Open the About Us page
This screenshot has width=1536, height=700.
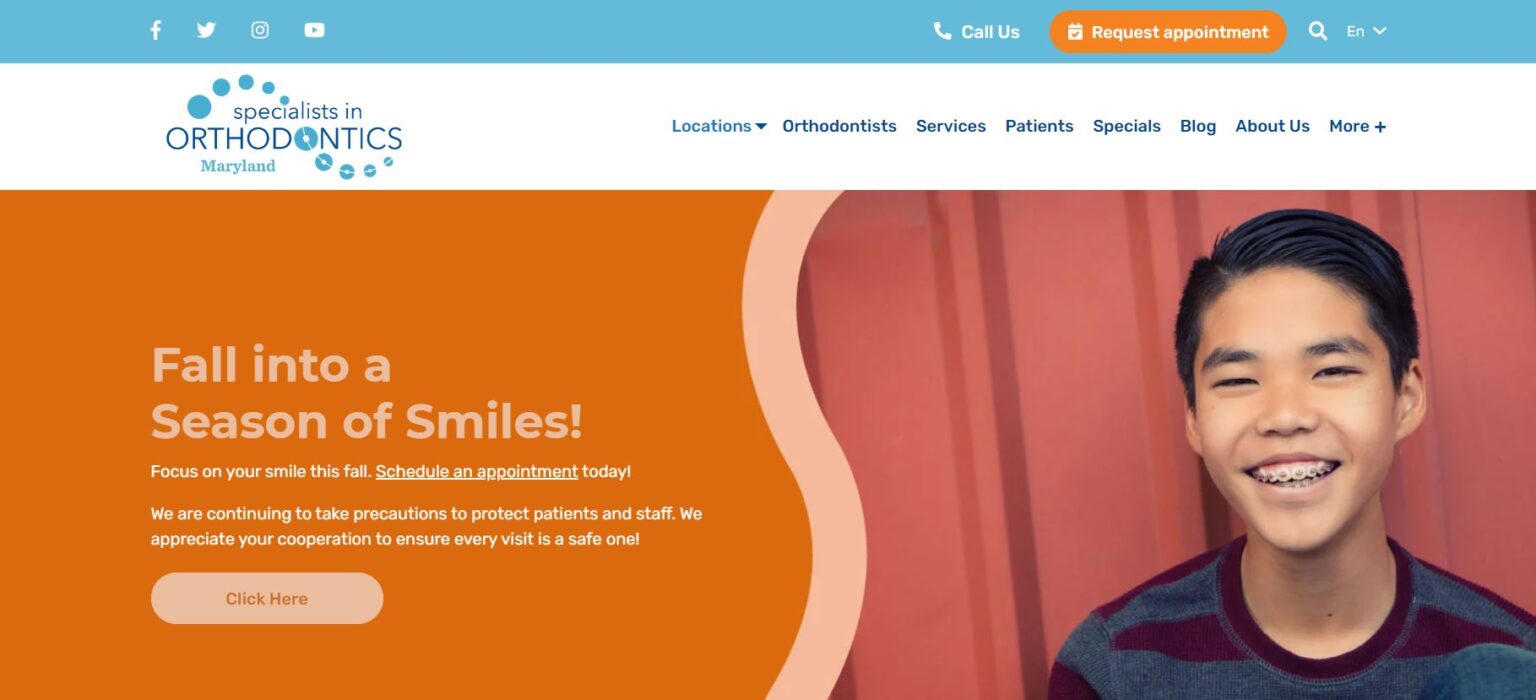[x=1272, y=126]
